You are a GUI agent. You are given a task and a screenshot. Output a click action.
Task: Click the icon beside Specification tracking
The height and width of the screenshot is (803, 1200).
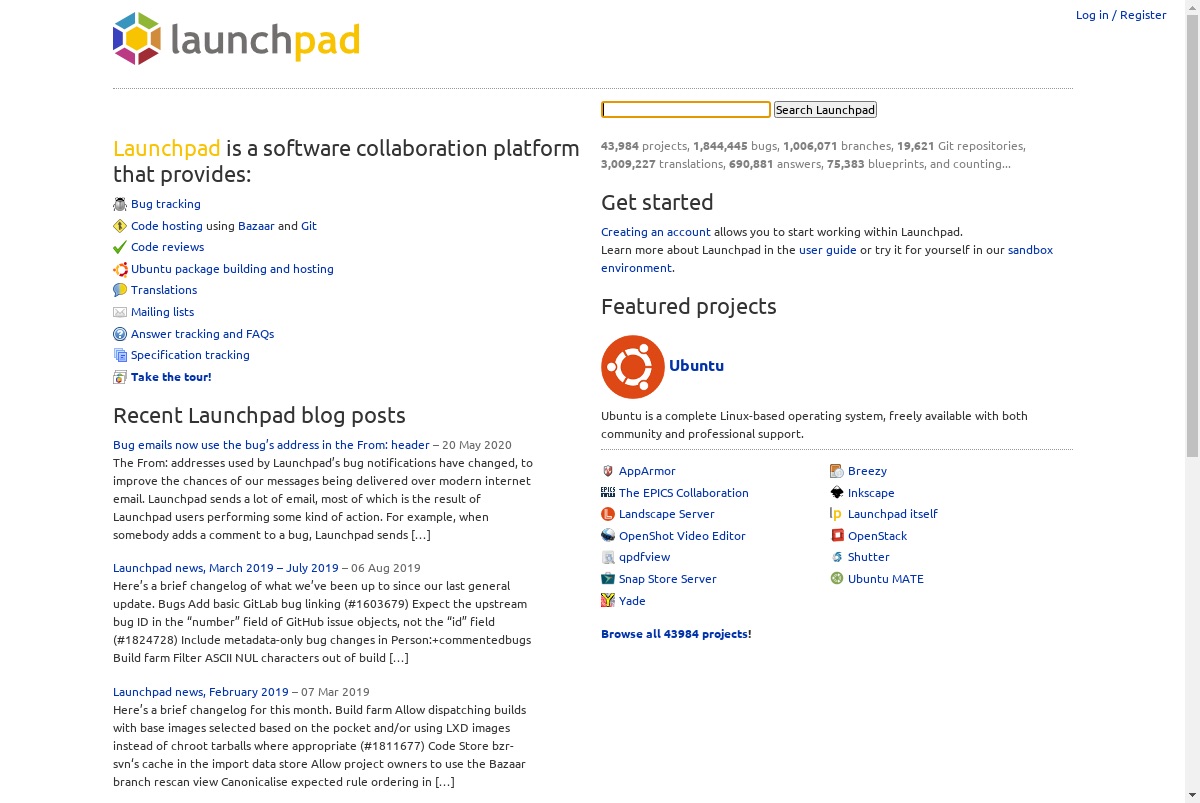pyautogui.click(x=120, y=355)
